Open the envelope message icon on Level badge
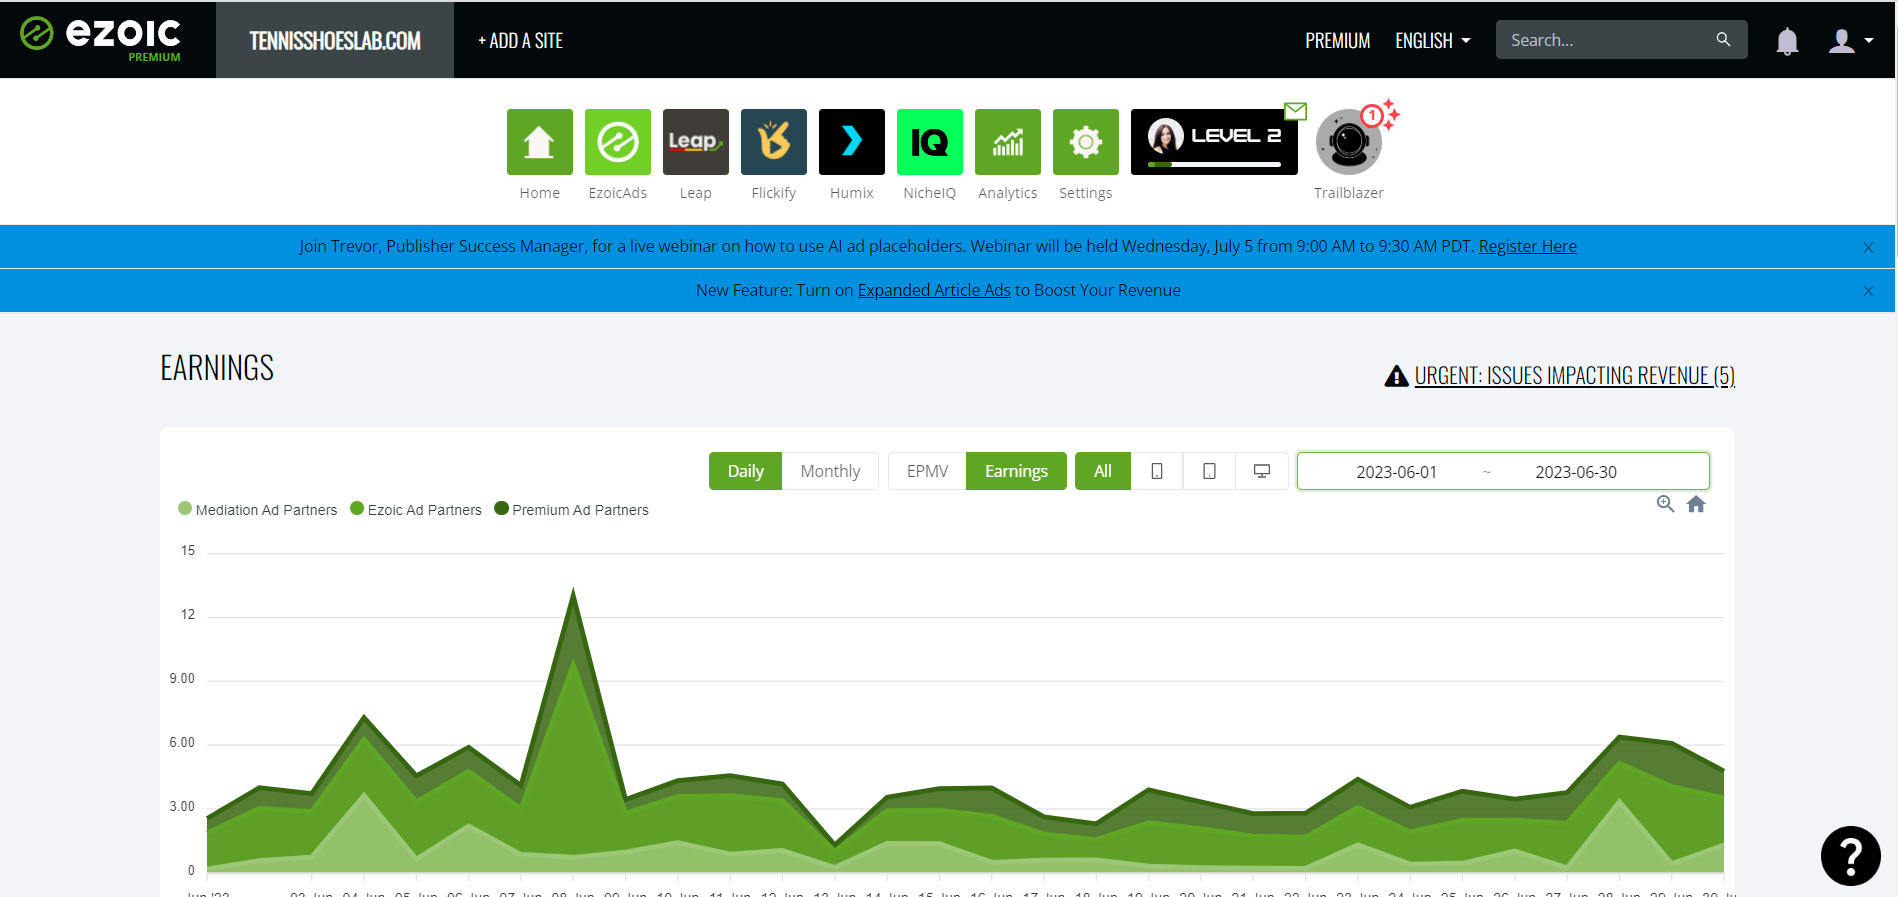 (1296, 111)
